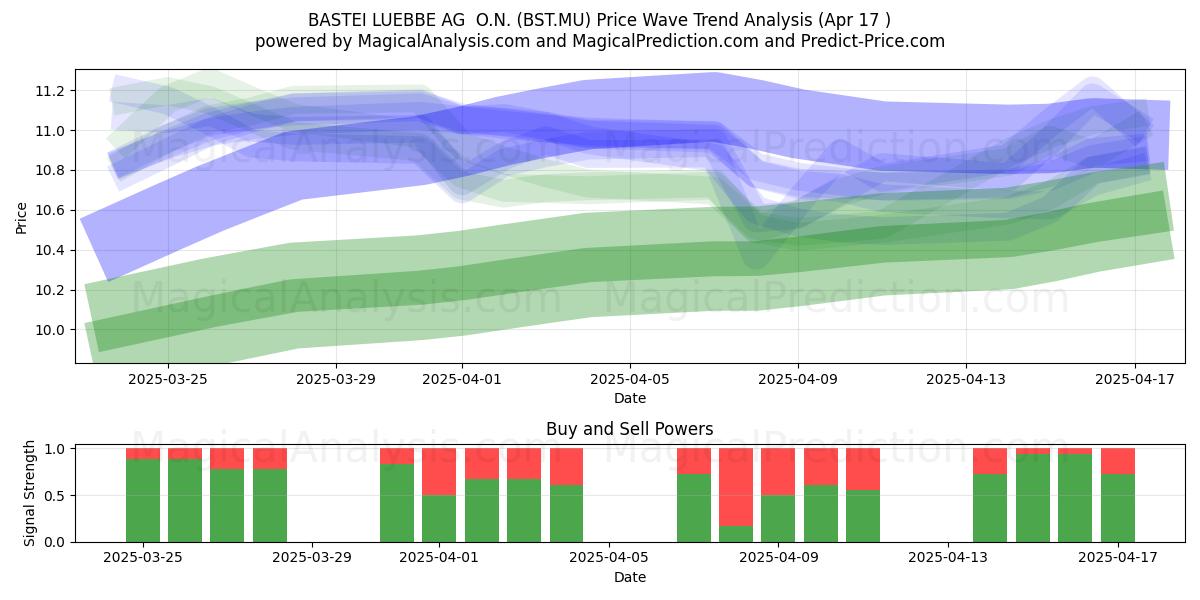Click the 11.2 price axis tick label
This screenshot has height=600, width=1200.
click(51, 91)
